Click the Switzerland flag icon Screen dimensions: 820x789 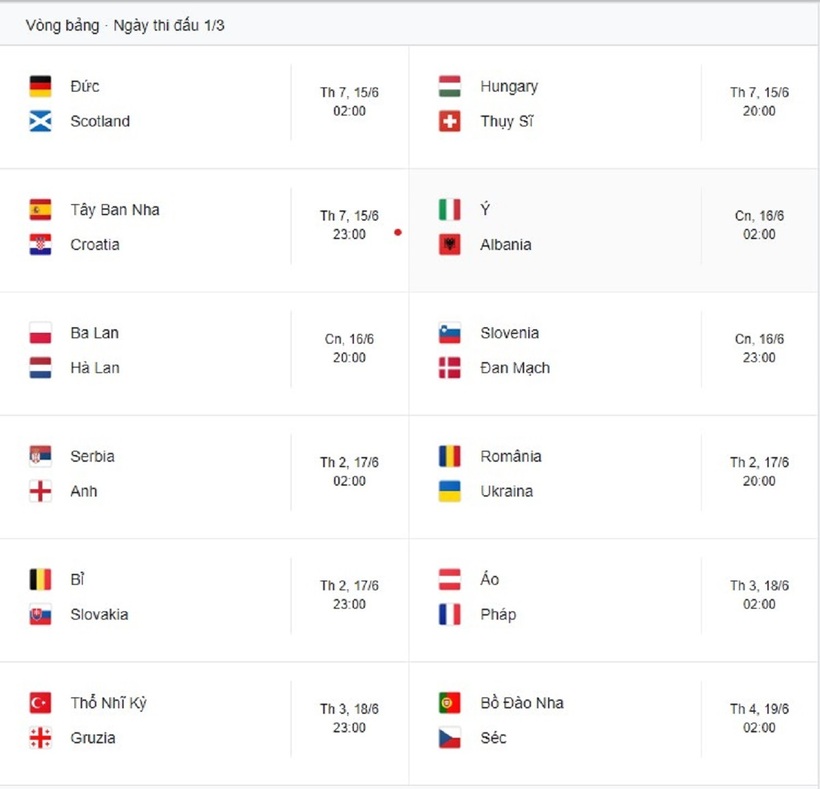point(450,121)
